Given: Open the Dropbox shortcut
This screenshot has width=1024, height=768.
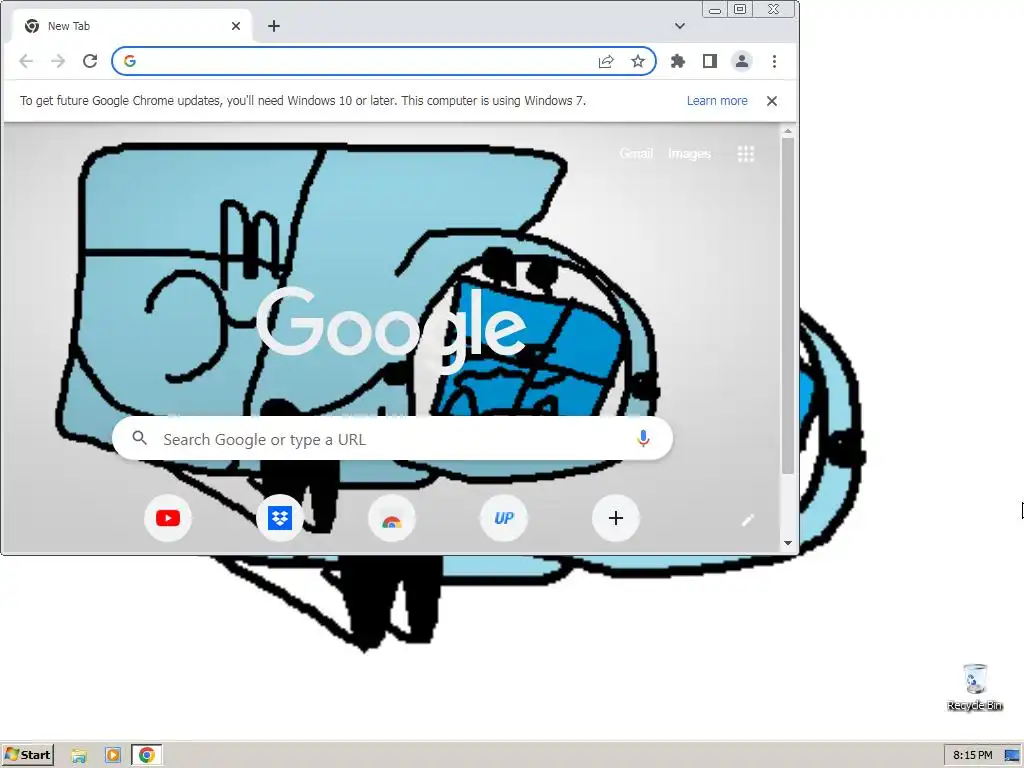Looking at the screenshot, I should tap(280, 518).
